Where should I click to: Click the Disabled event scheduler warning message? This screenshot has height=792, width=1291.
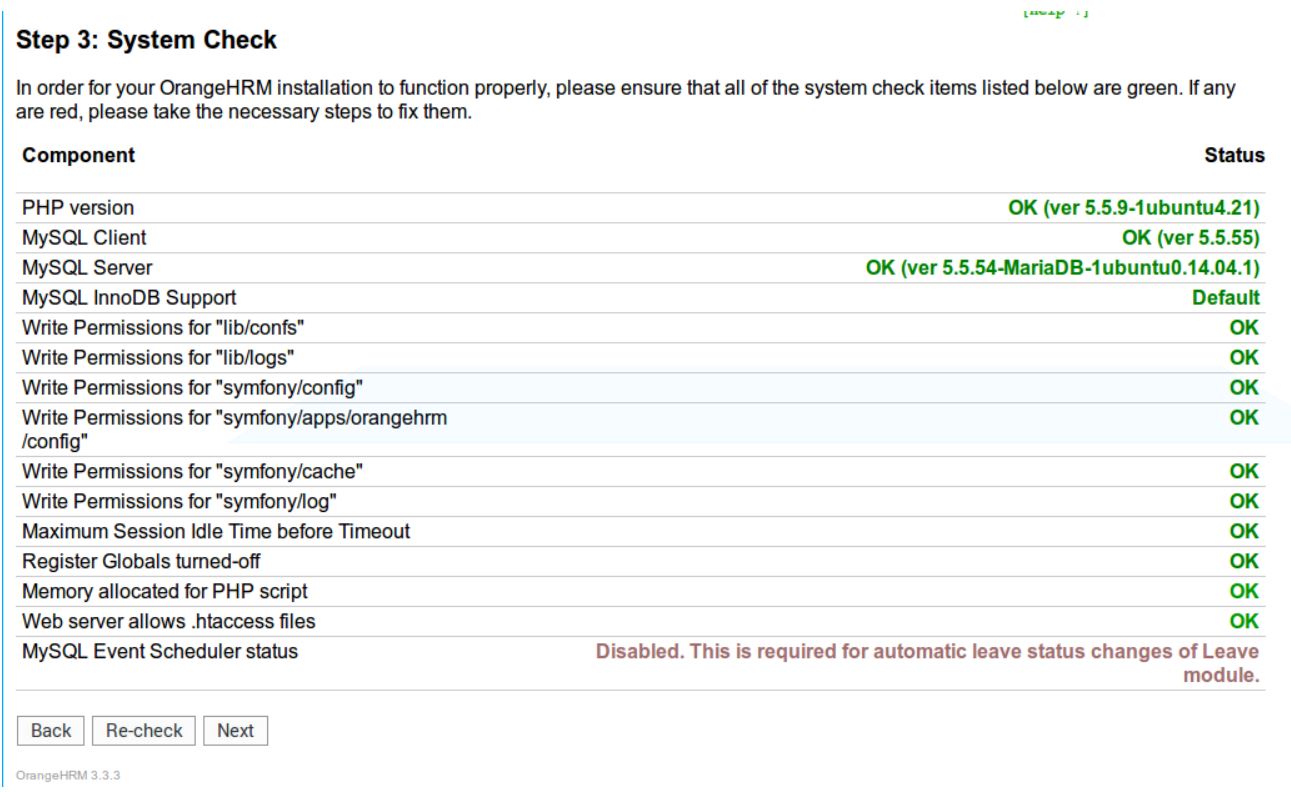pyautogui.click(x=927, y=662)
